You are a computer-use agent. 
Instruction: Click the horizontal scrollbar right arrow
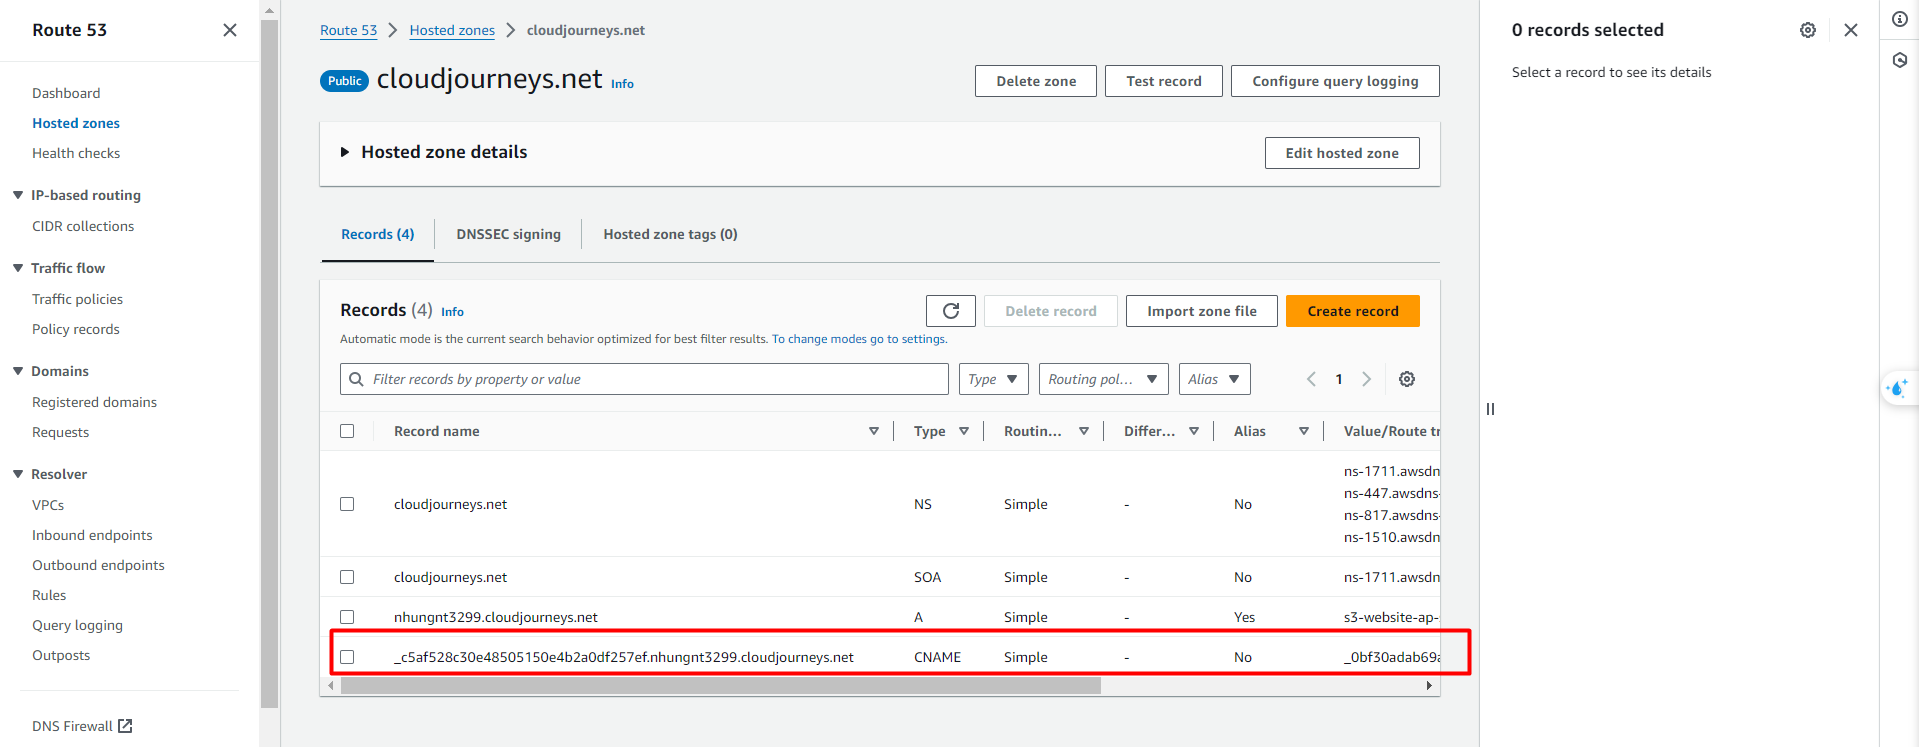point(1429,686)
